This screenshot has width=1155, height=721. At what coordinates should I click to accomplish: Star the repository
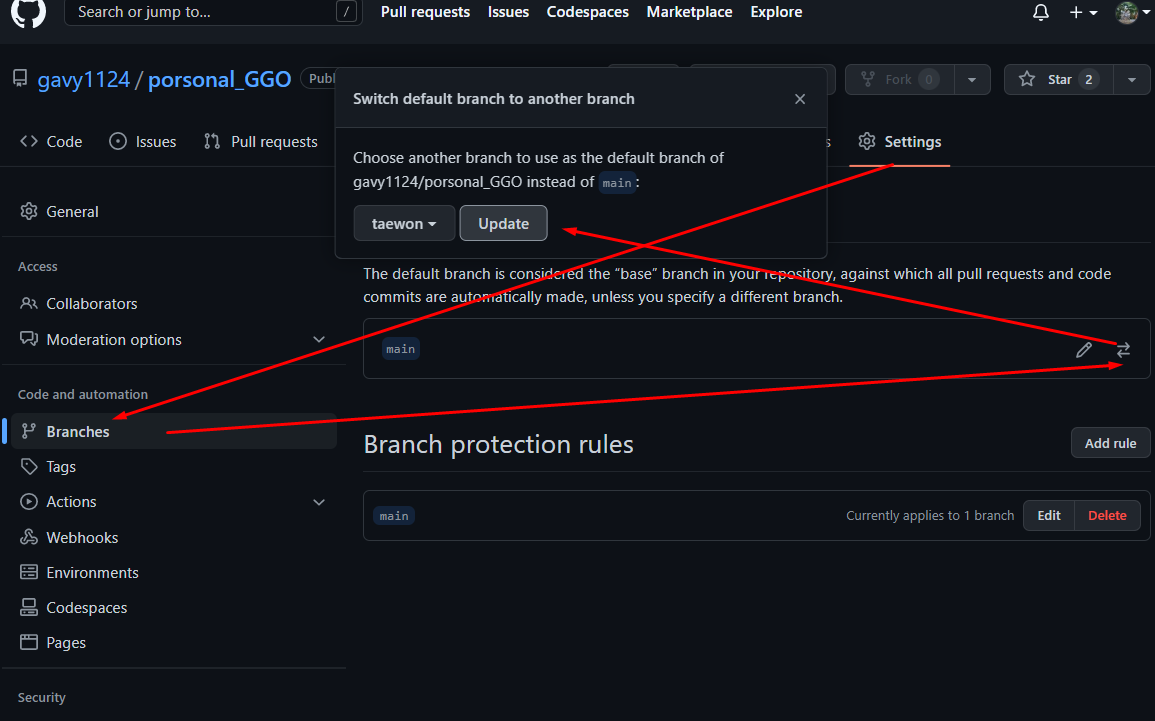coord(1059,80)
